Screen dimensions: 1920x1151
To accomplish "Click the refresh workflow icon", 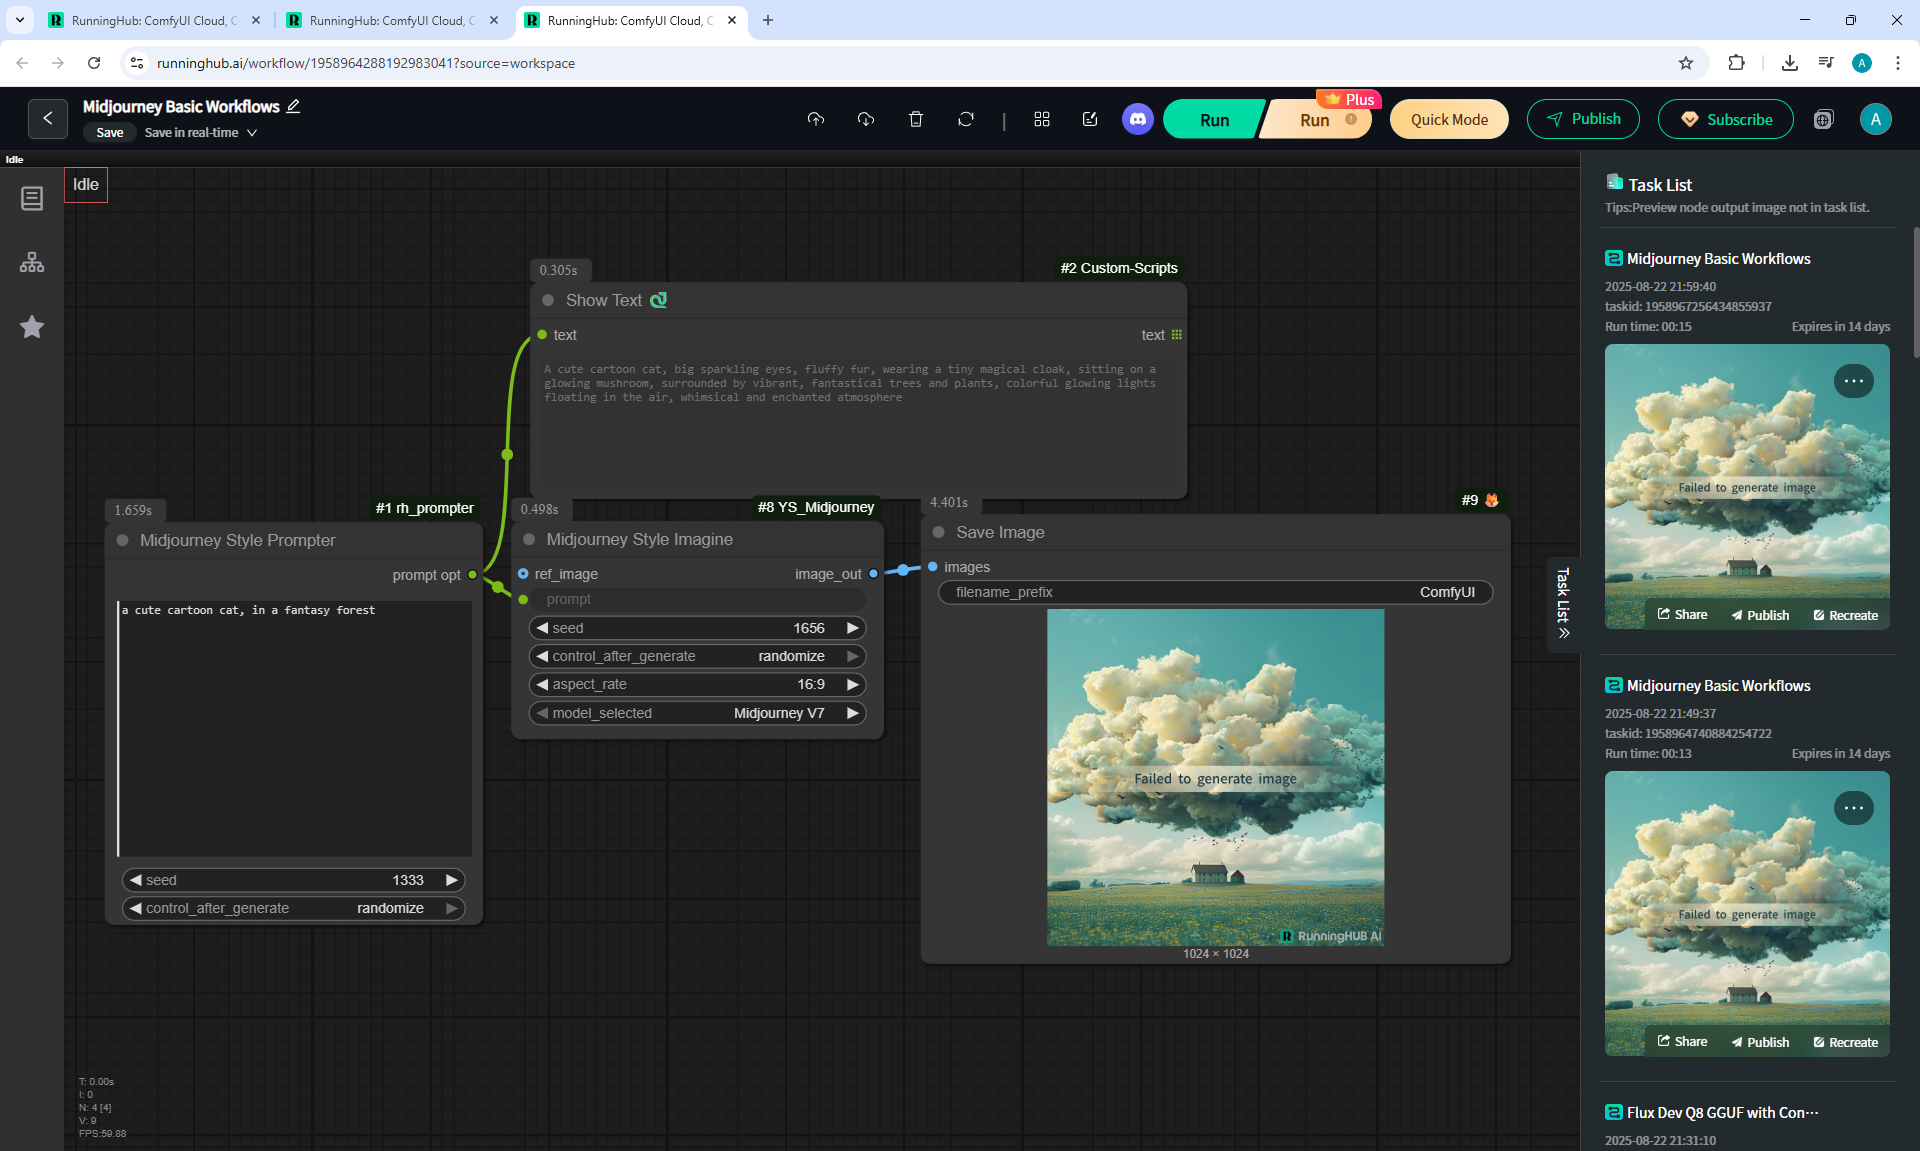I will tap(965, 119).
